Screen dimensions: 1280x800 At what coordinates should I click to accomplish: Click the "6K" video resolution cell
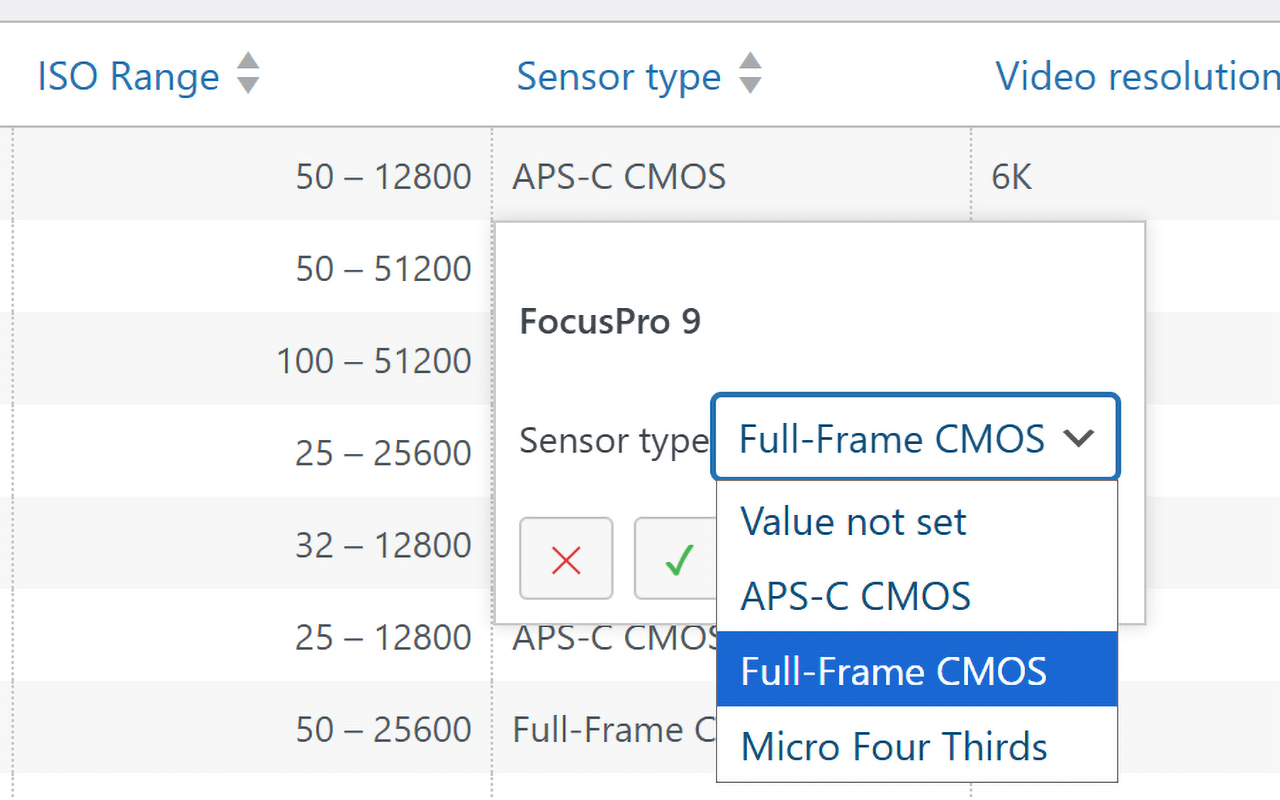(1011, 177)
